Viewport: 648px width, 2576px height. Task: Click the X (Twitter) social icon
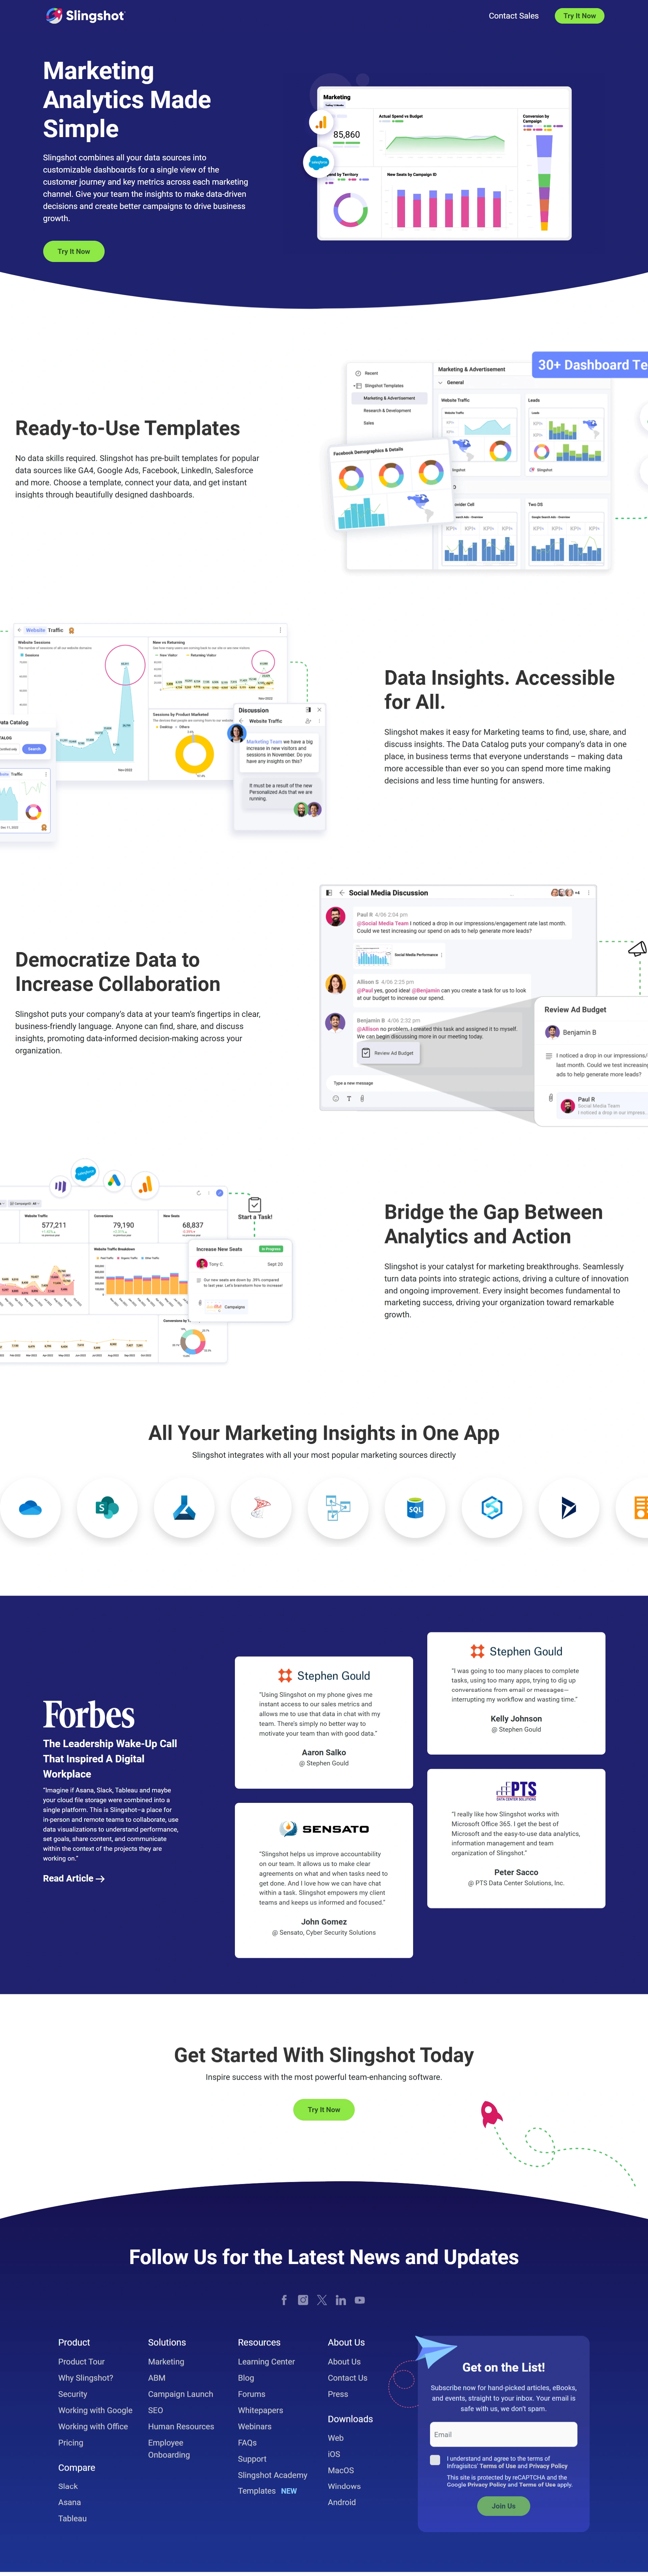(322, 2300)
